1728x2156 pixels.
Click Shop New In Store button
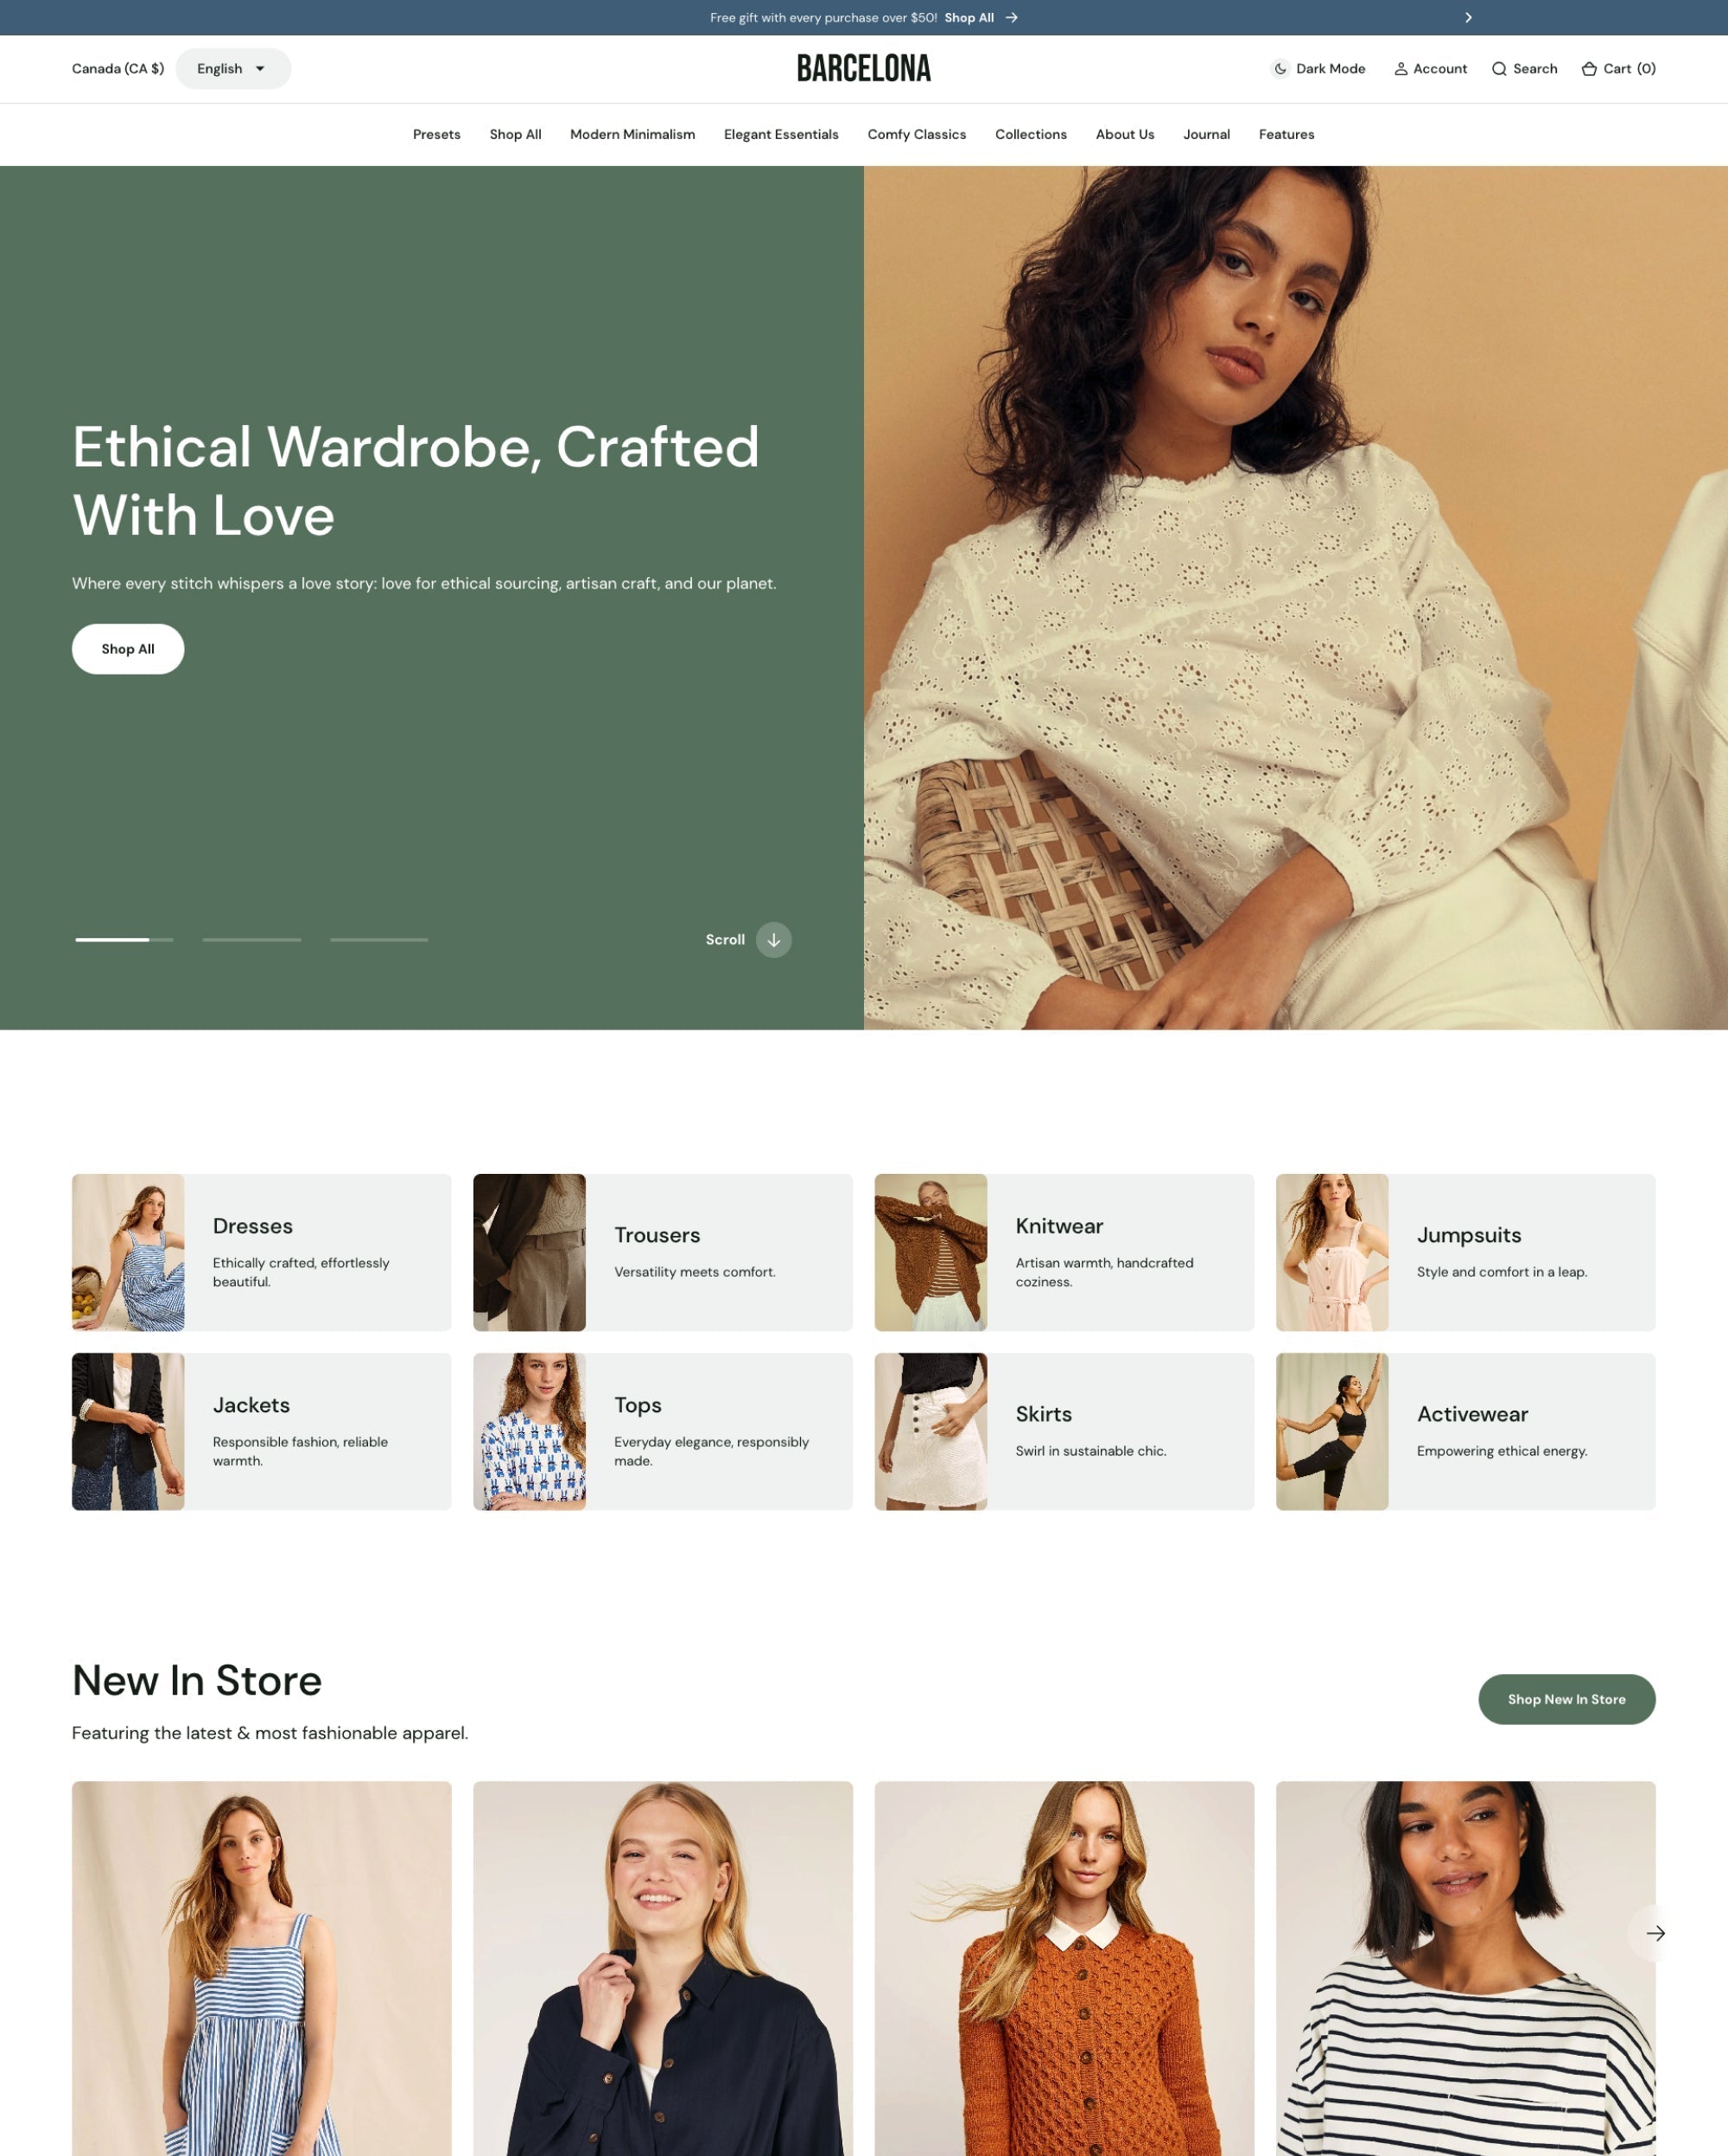pos(1566,1699)
